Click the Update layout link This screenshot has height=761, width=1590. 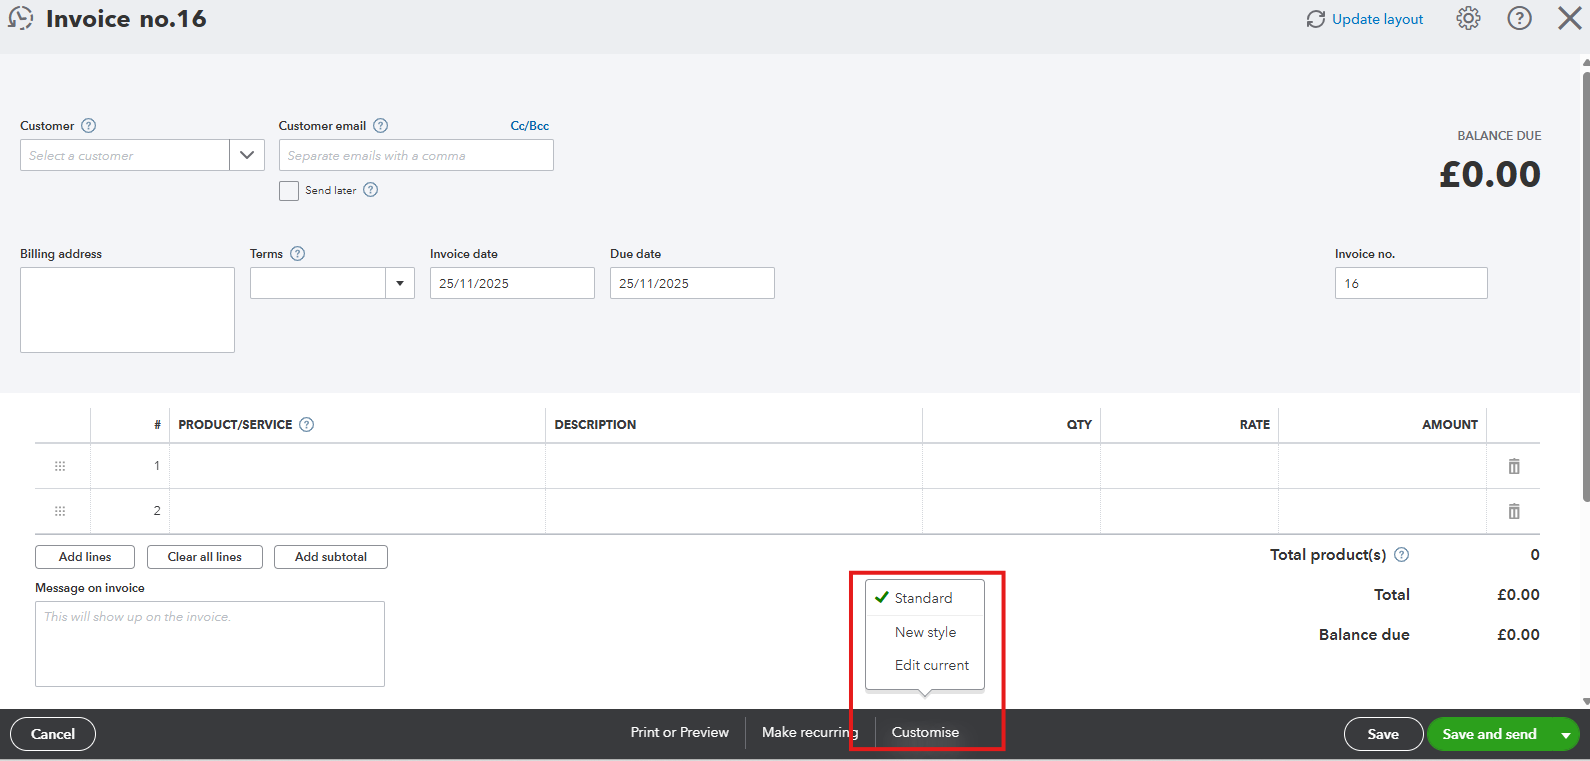pyautogui.click(x=1376, y=19)
